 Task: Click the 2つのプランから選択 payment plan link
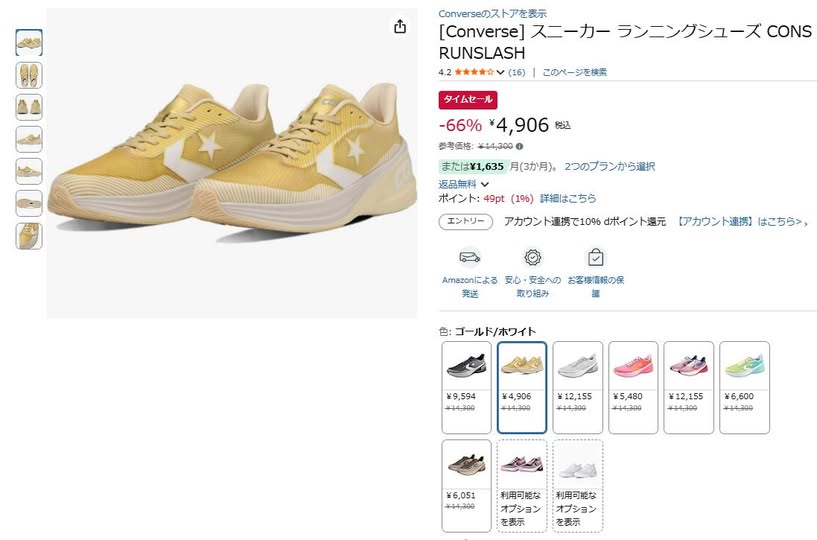click(x=610, y=166)
